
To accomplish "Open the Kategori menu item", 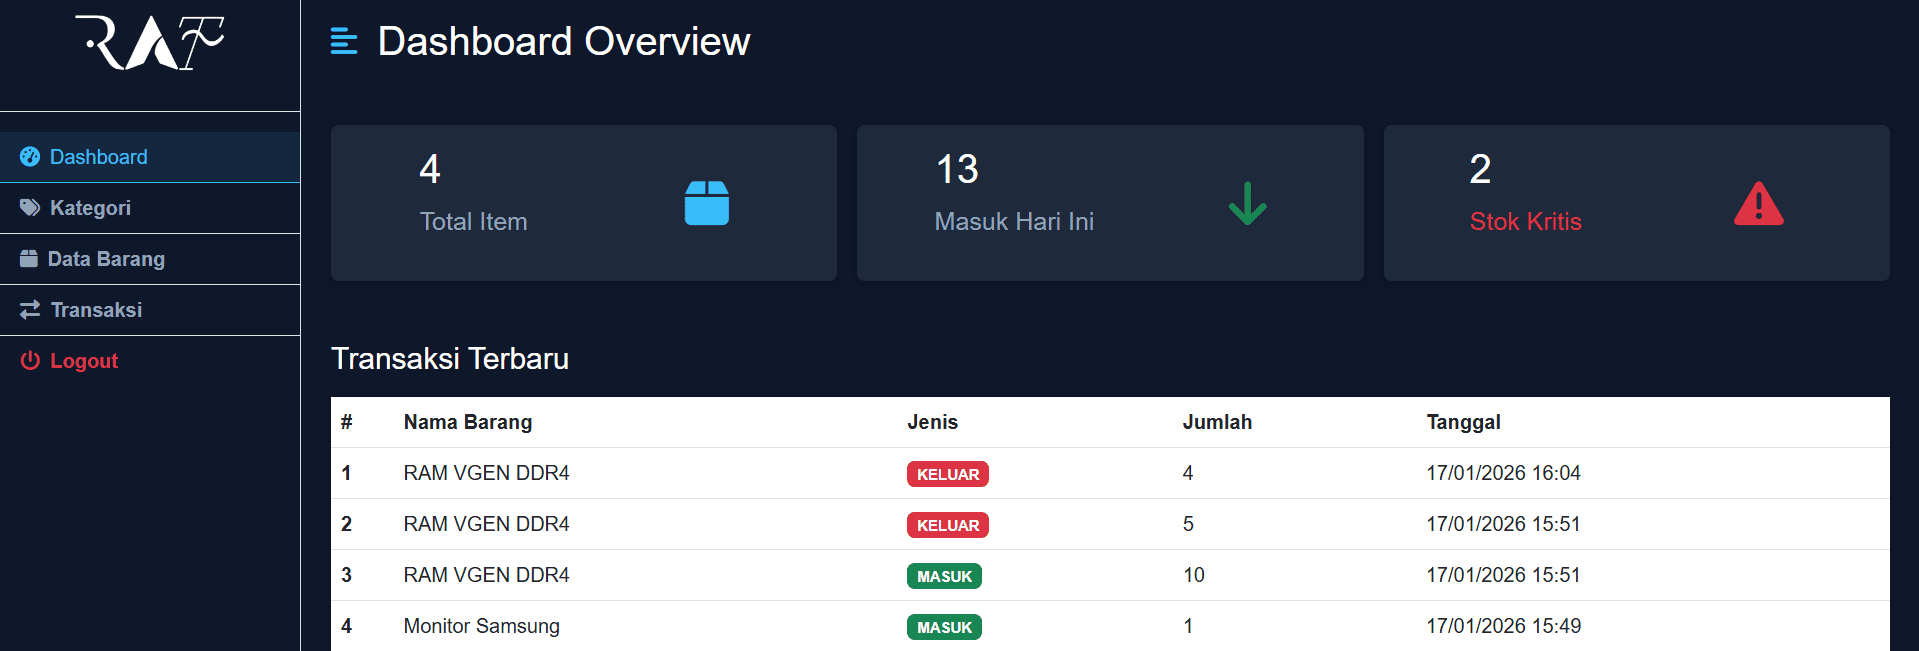I will (90, 208).
